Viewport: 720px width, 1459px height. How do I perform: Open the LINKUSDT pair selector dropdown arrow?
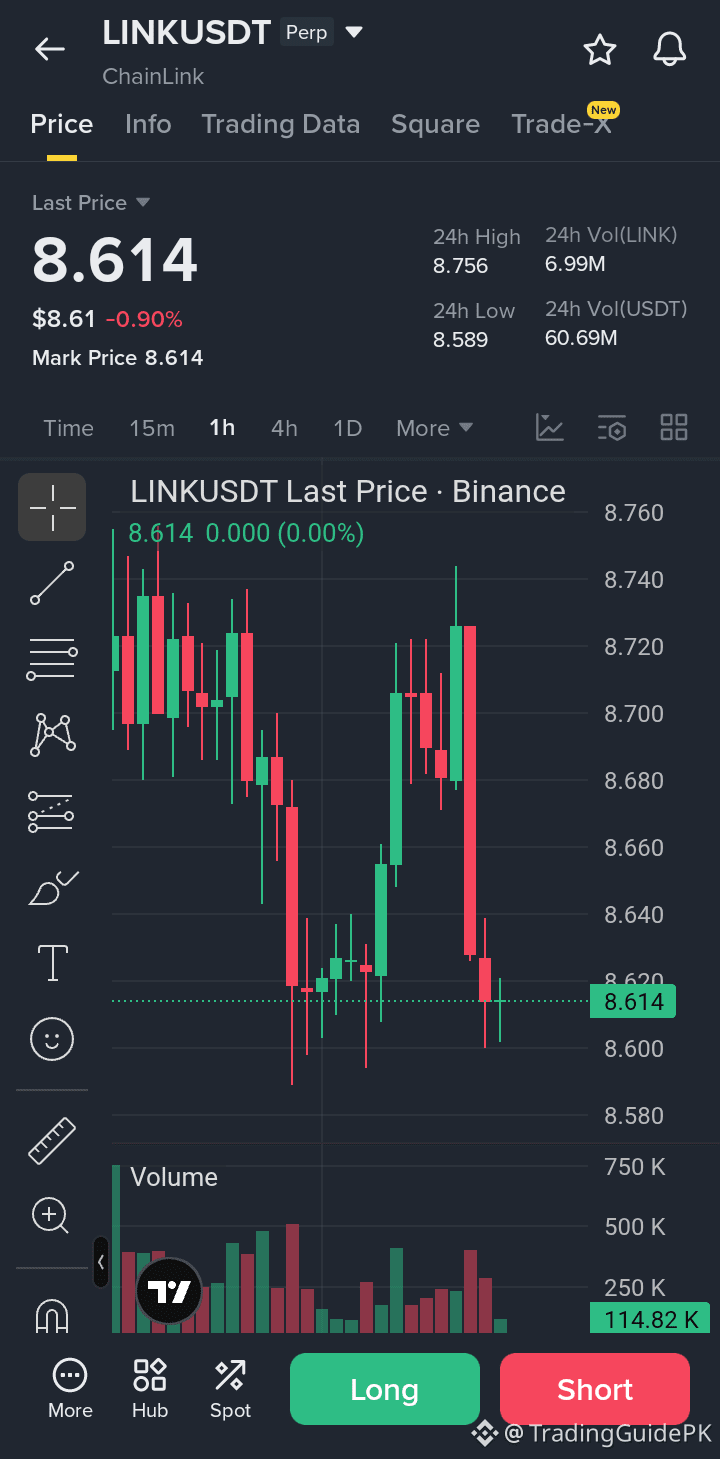354,32
